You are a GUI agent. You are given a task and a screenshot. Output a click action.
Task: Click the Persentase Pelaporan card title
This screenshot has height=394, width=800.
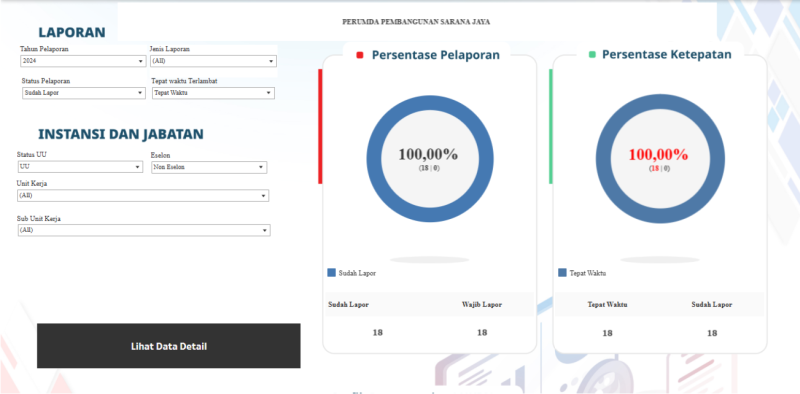pyautogui.click(x=436, y=55)
